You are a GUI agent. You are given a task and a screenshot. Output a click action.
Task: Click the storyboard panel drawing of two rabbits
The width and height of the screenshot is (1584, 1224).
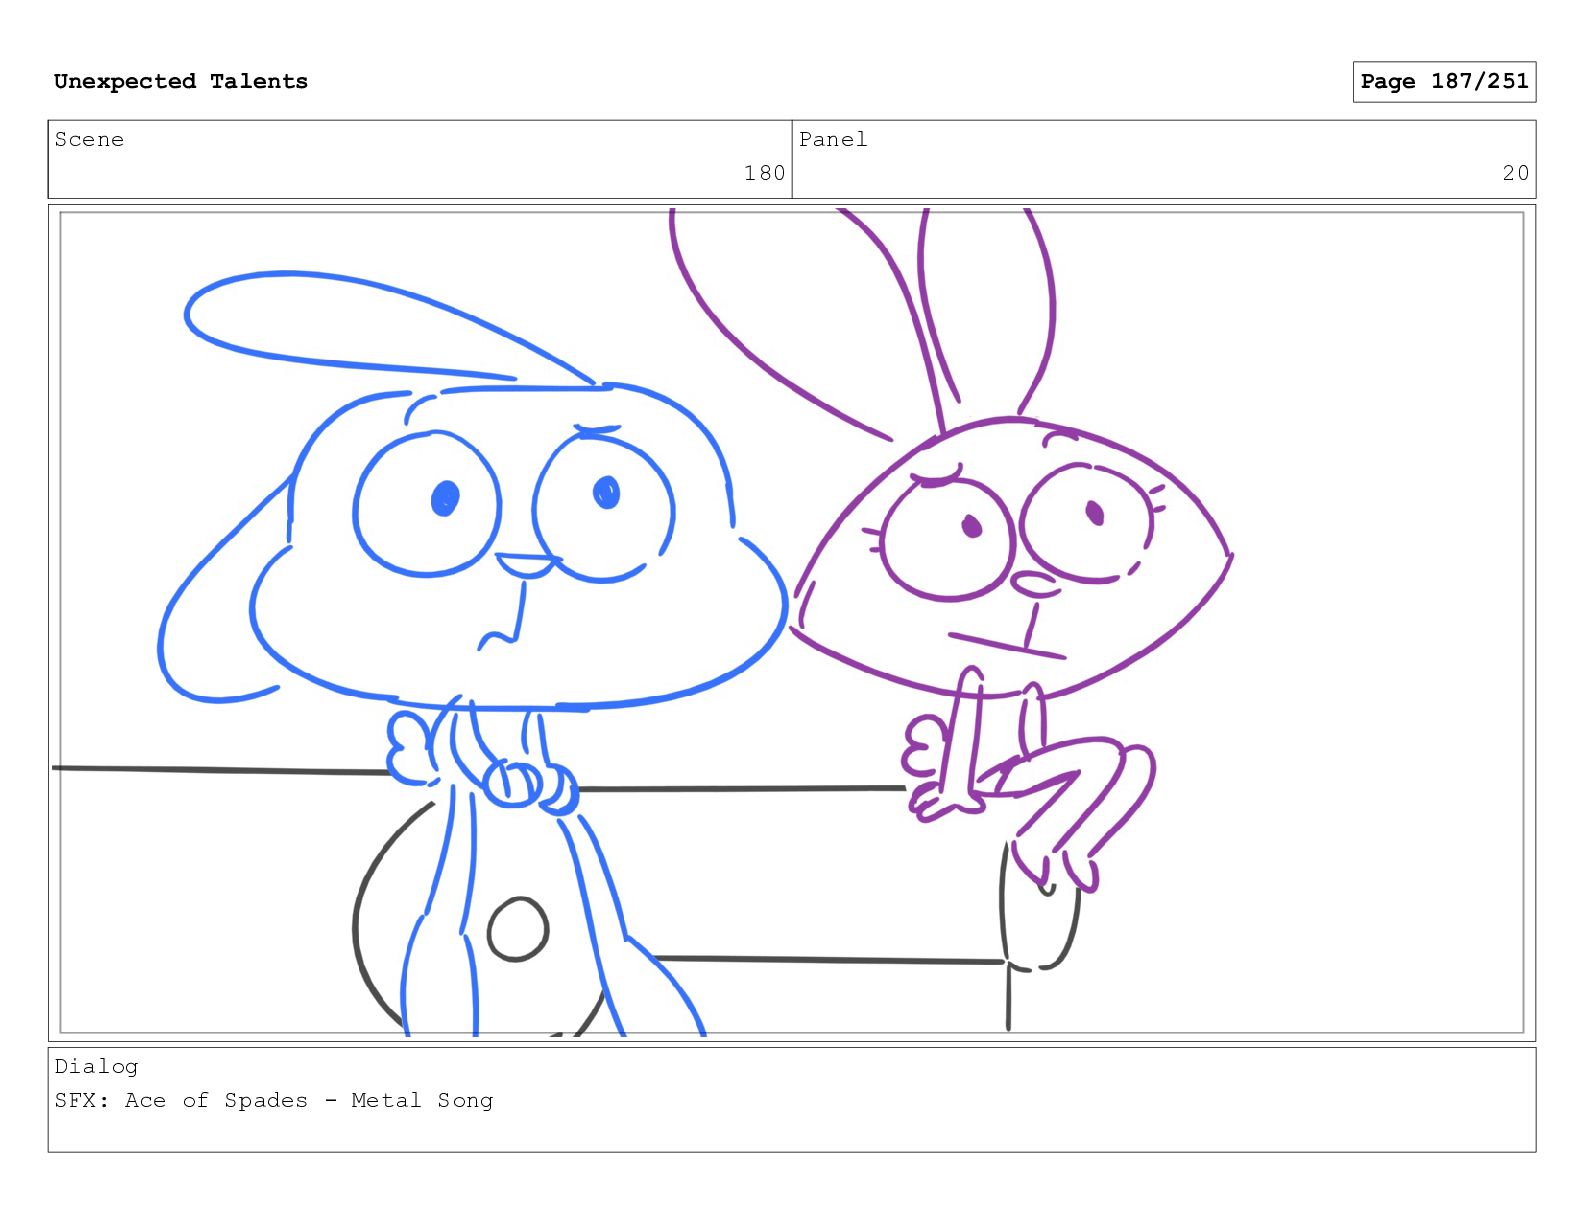(x=792, y=622)
